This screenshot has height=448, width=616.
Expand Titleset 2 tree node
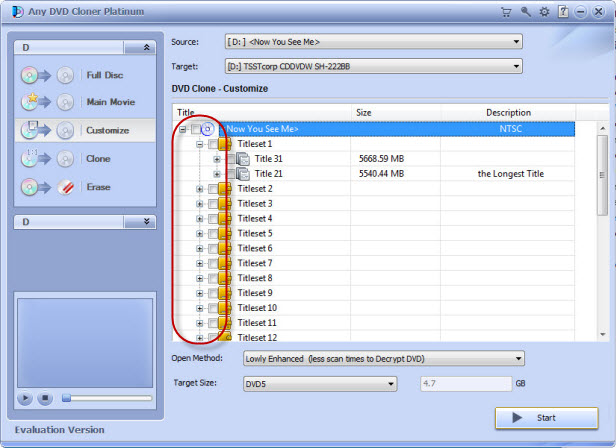[x=200, y=189]
